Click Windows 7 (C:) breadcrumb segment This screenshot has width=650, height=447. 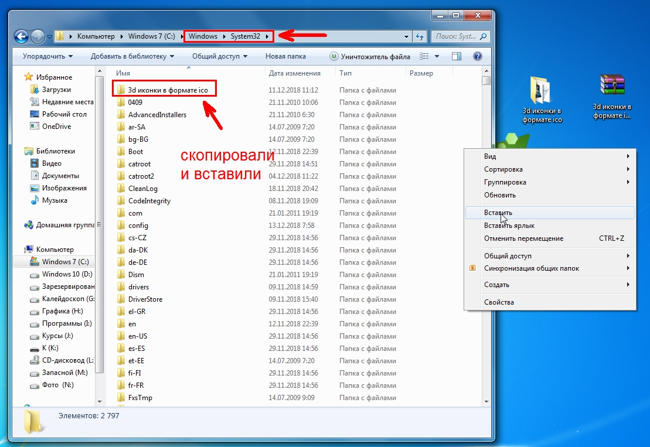[x=151, y=36]
